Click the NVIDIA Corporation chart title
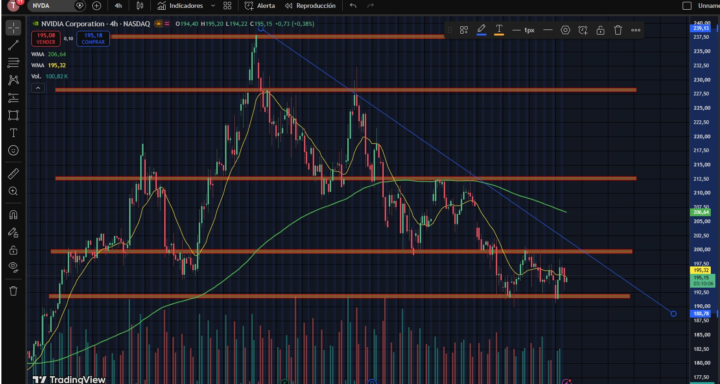 [72, 24]
